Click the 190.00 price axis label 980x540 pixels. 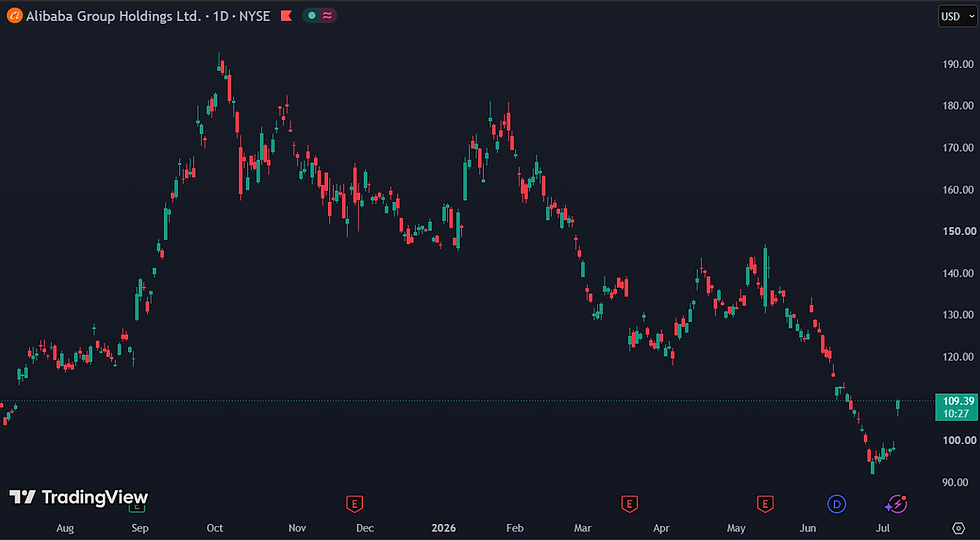(959, 64)
